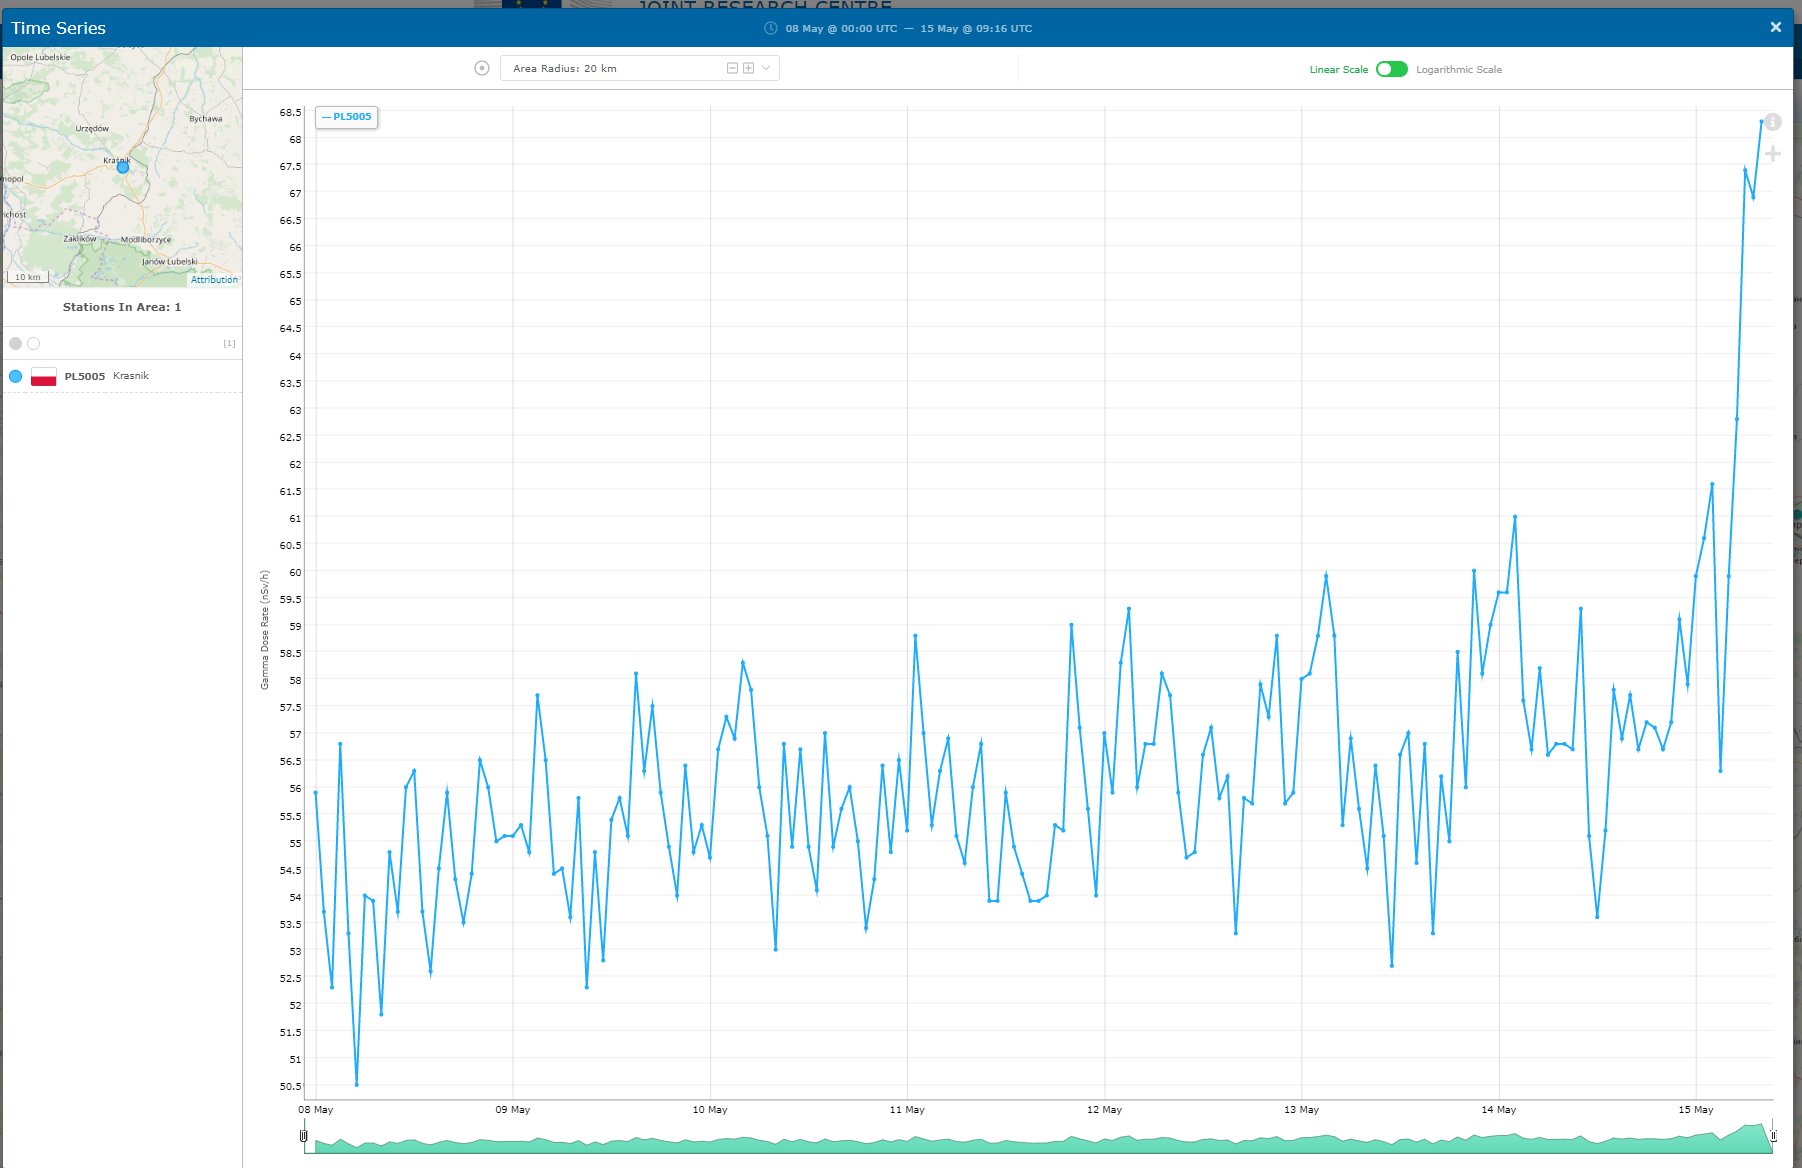Decrease area radius with minus icon
Screen dimensions: 1802x1168
pyautogui.click(x=732, y=68)
